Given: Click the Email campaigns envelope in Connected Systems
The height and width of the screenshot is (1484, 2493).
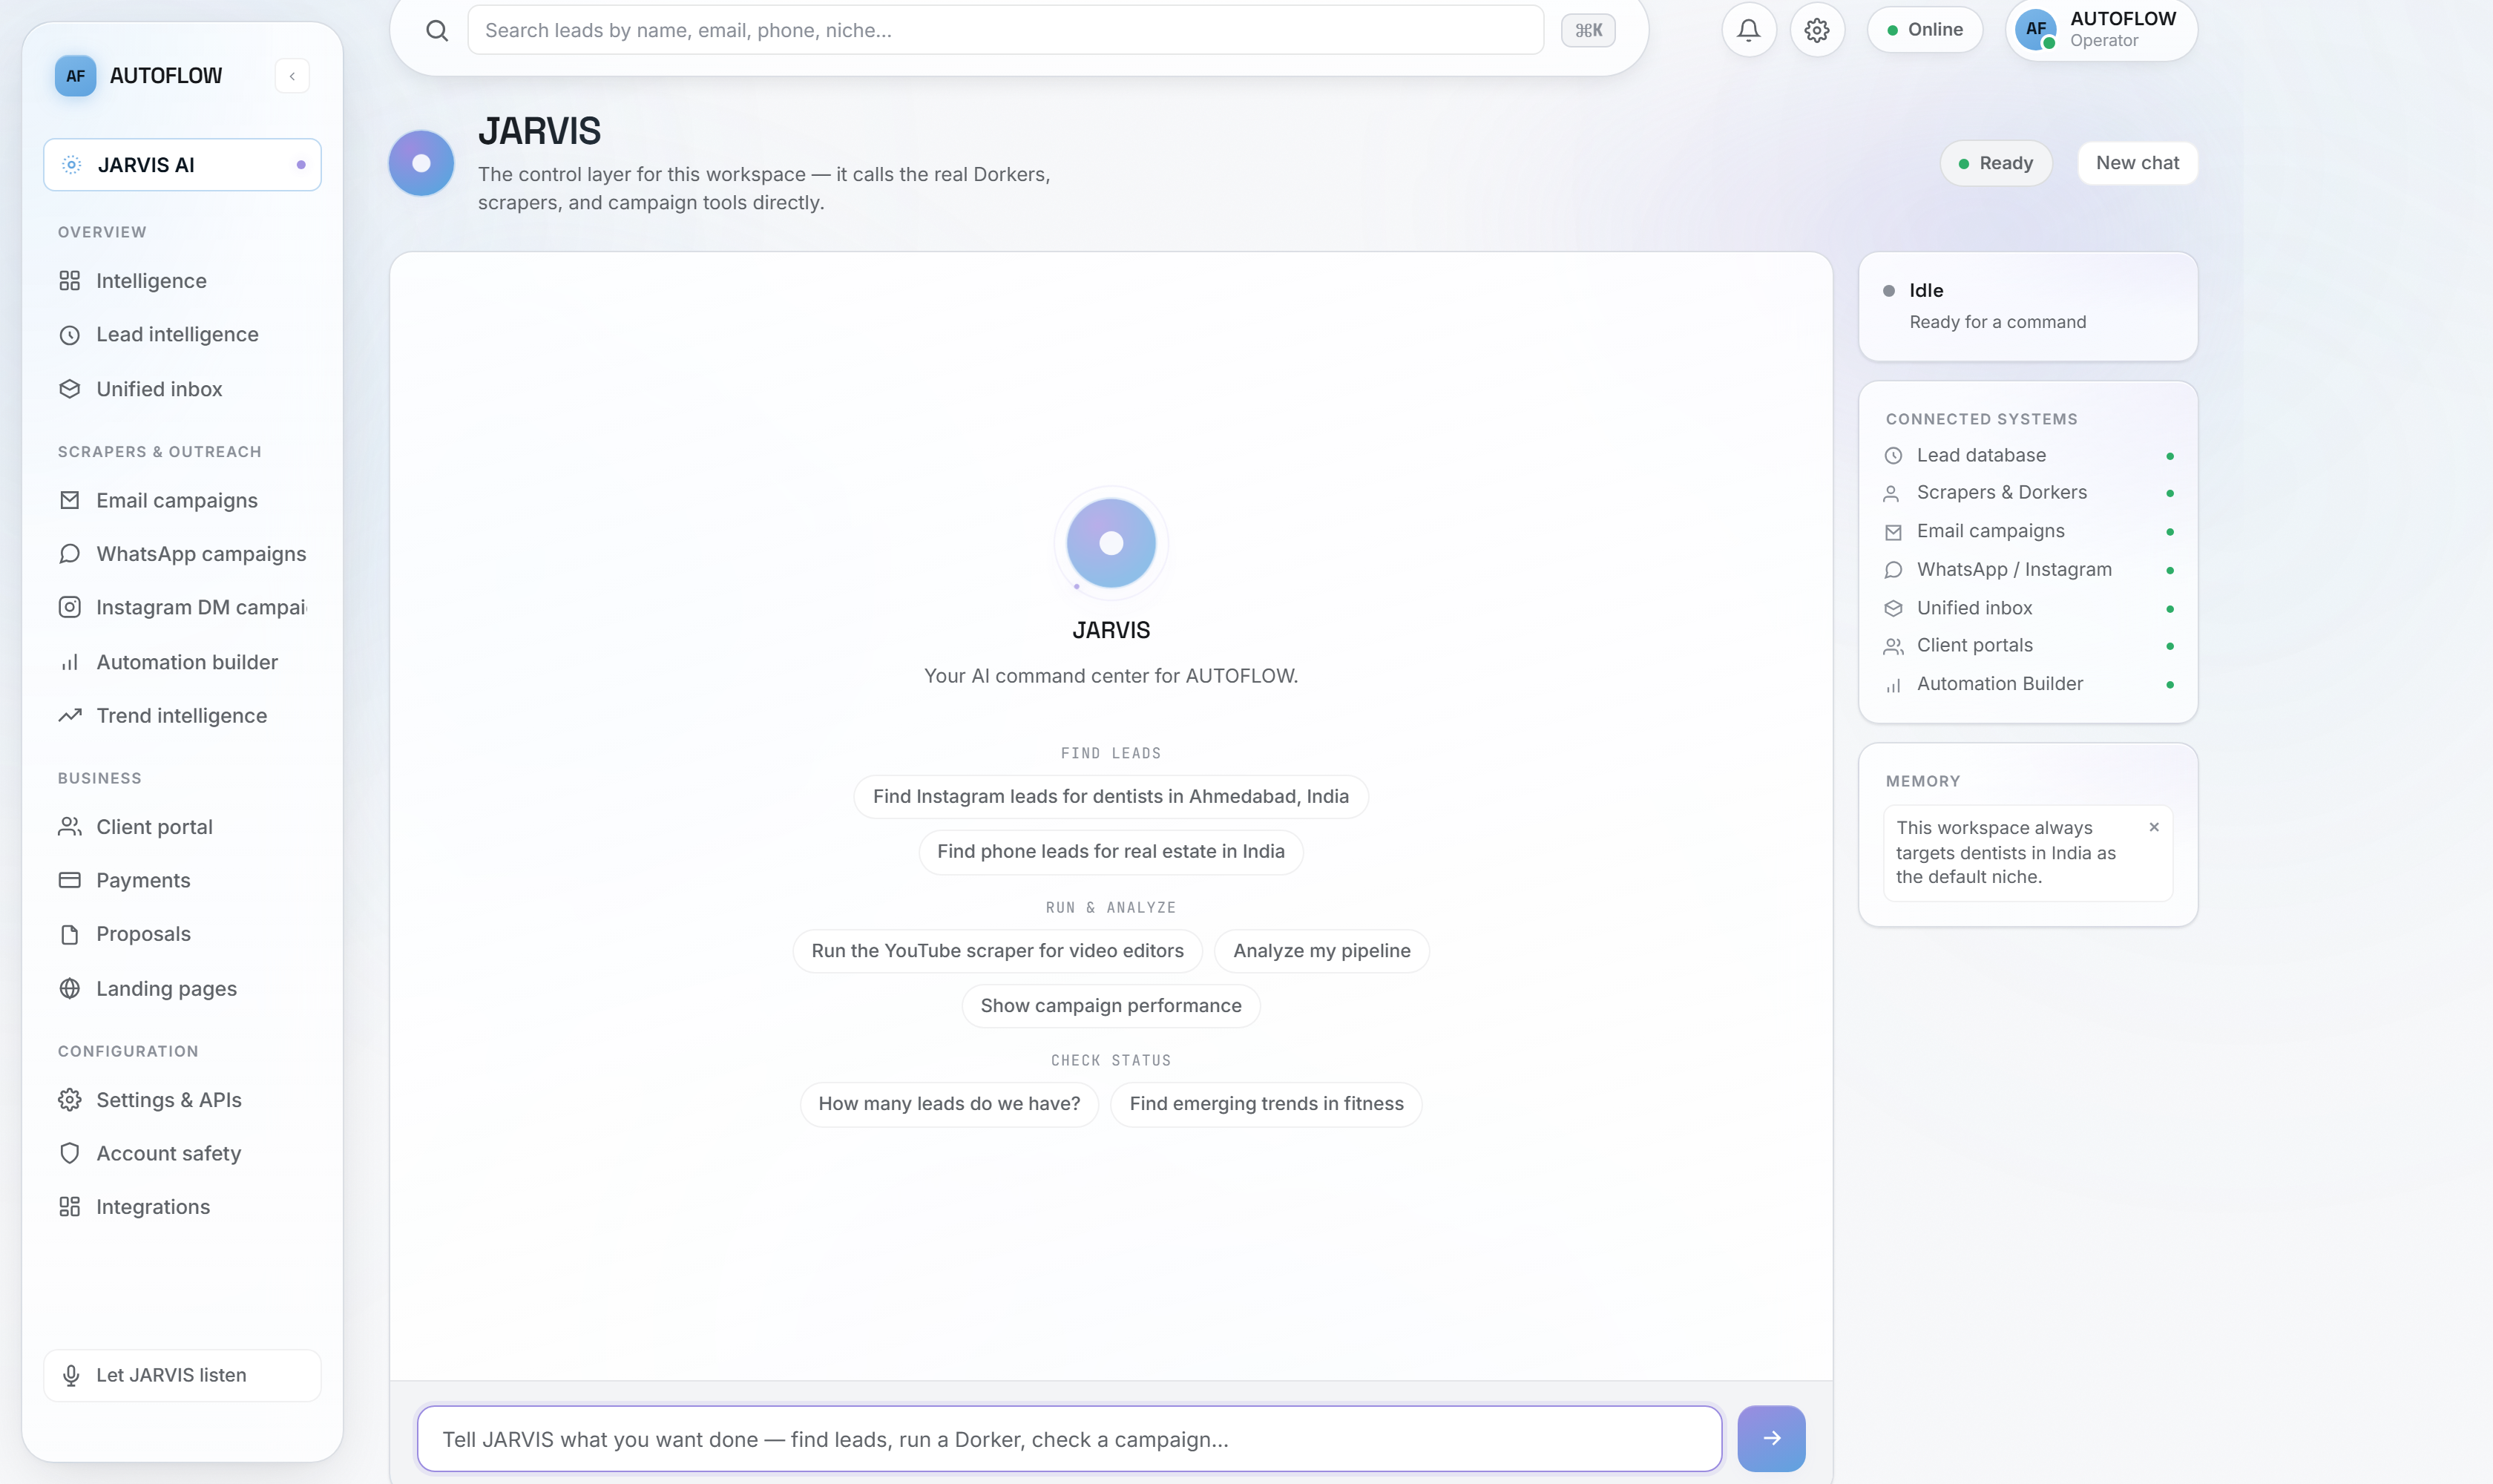Looking at the screenshot, I should tap(1893, 532).
